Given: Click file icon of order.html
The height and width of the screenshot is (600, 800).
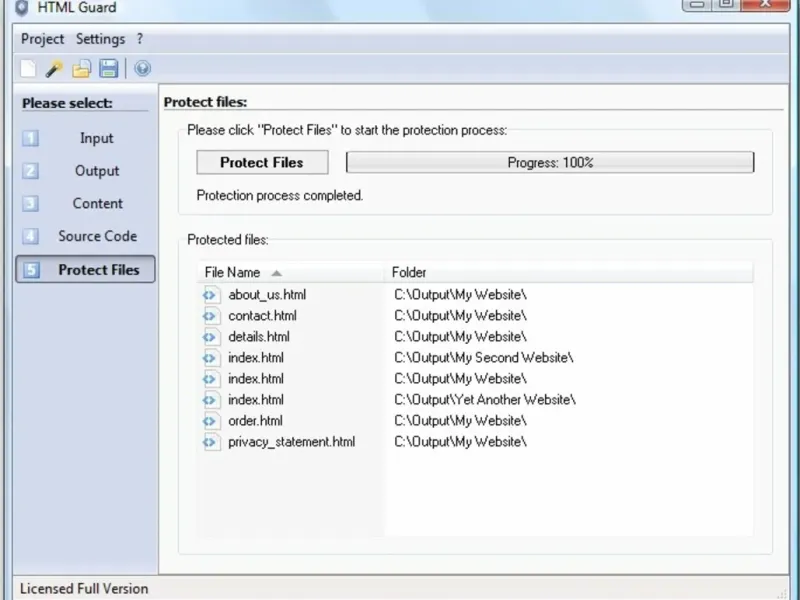Looking at the screenshot, I should point(211,421).
